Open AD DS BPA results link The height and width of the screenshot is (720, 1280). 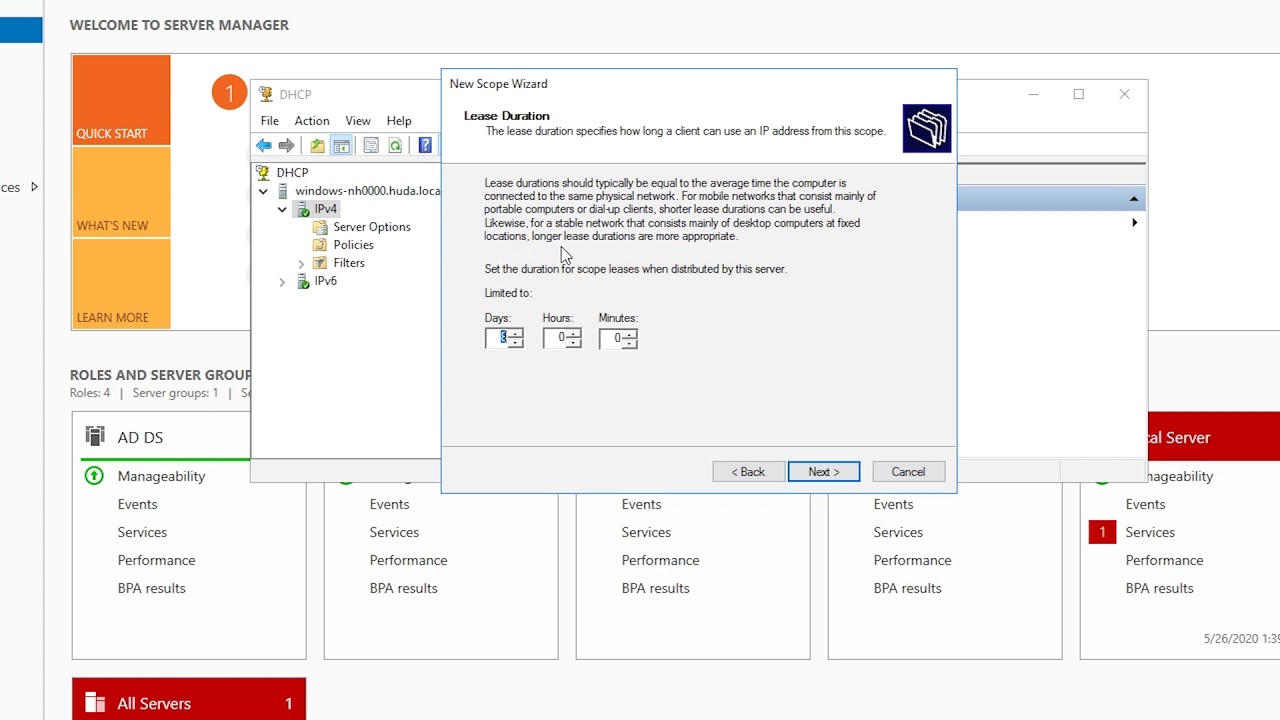[x=151, y=588]
